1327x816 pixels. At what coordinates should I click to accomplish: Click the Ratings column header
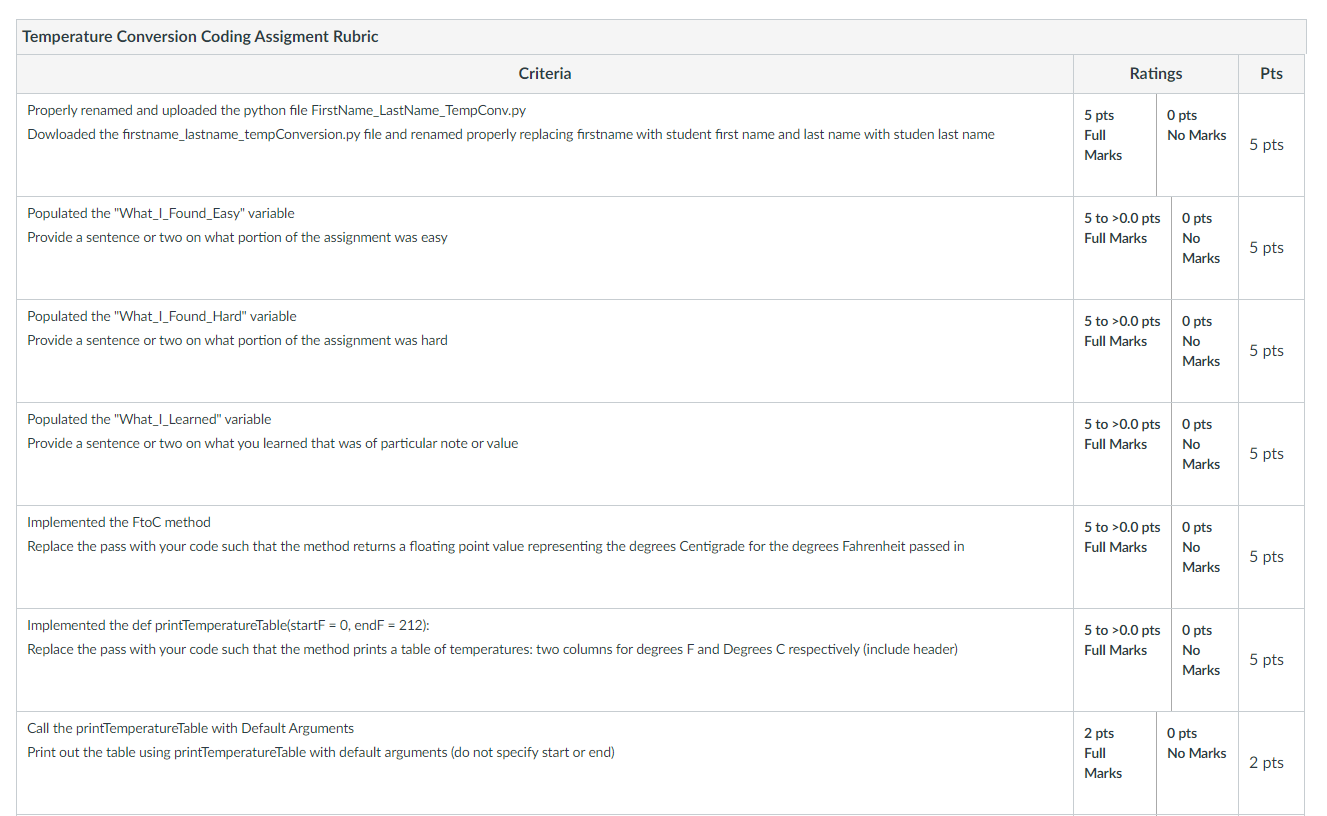coord(1155,73)
